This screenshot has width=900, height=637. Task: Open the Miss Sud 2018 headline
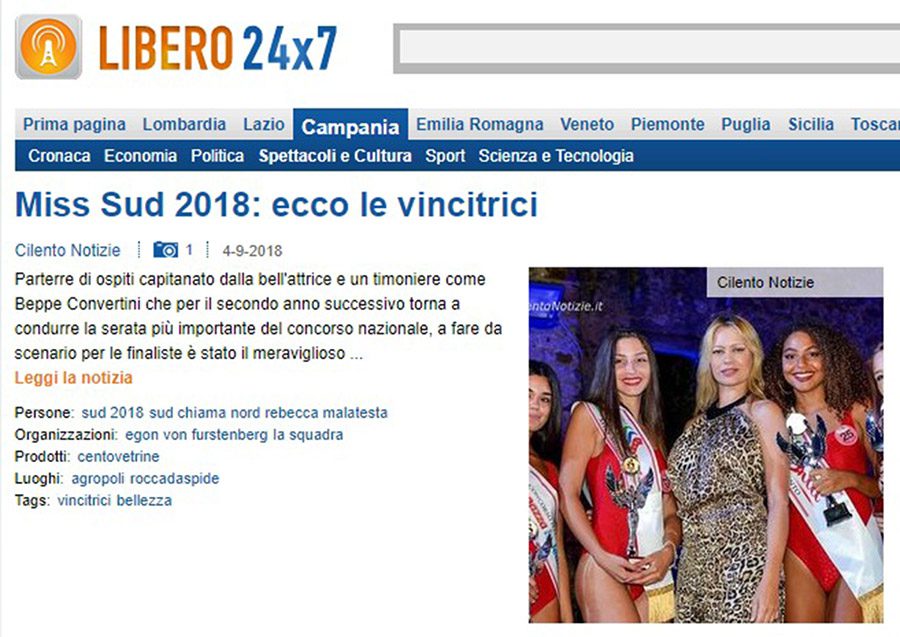(276, 204)
